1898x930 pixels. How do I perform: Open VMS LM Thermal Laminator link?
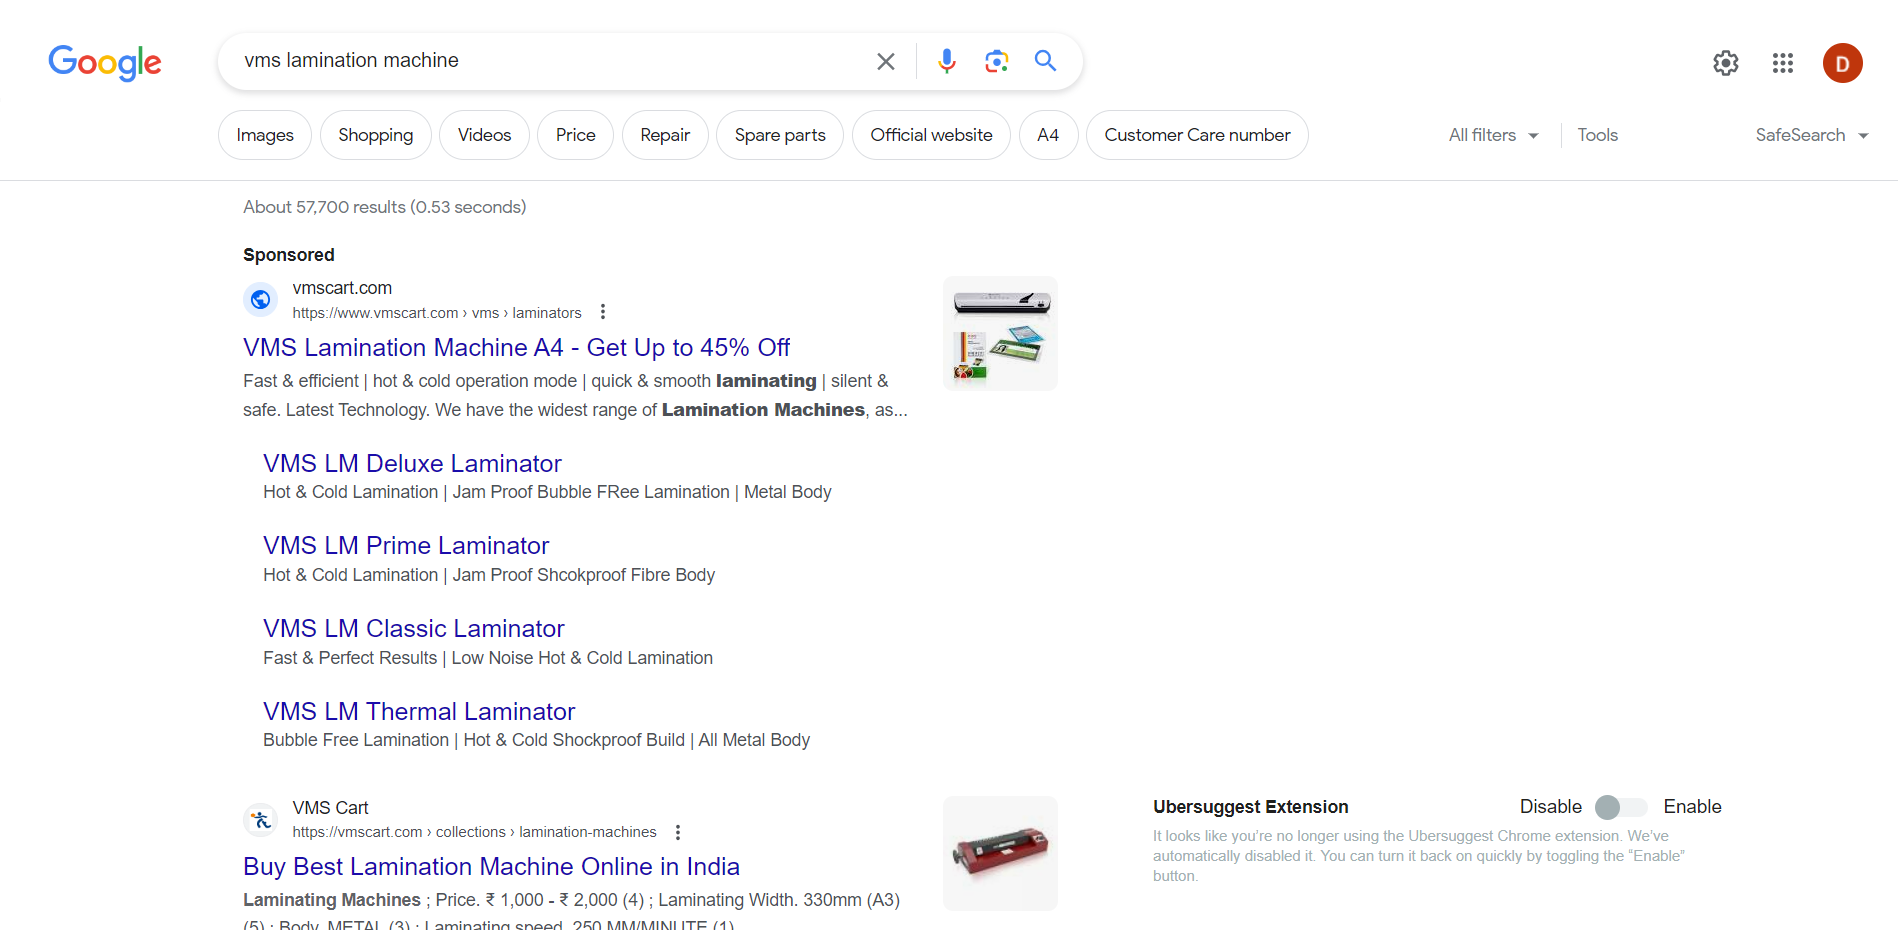[419, 711]
